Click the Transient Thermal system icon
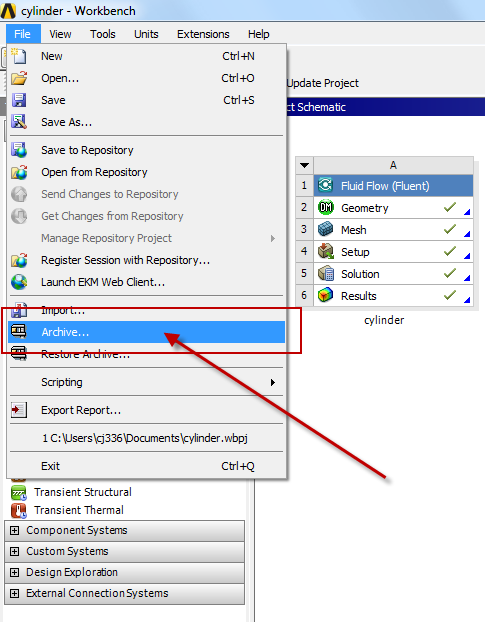485x622 pixels. pyautogui.click(x=19, y=510)
